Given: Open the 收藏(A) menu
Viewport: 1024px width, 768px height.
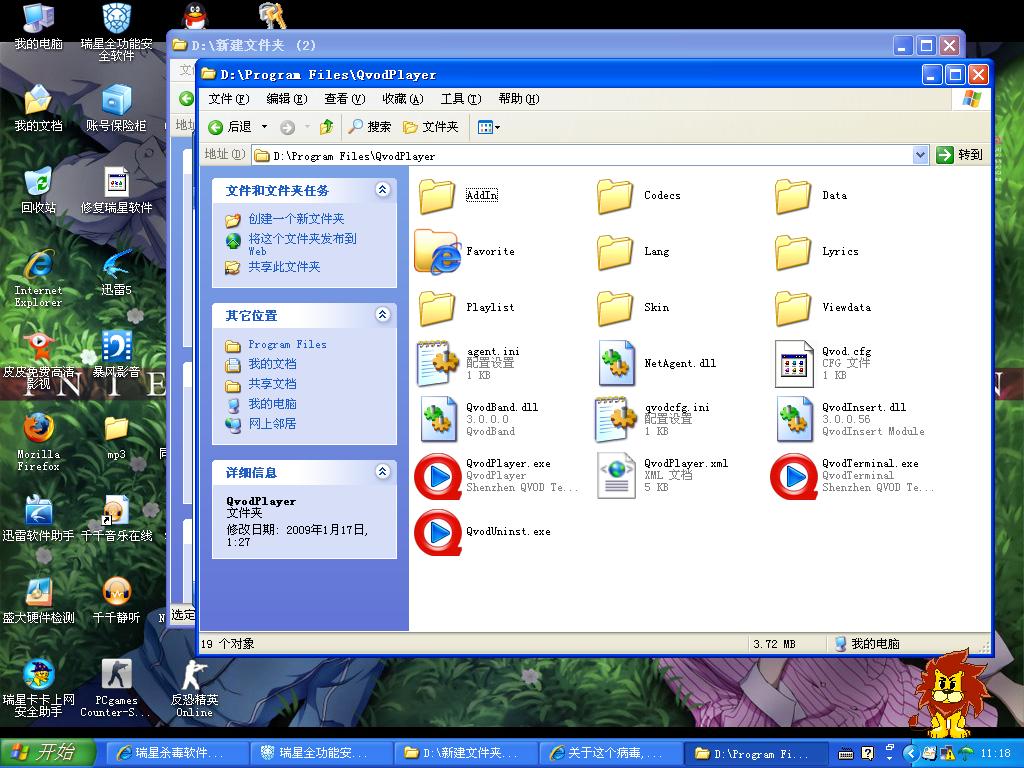Looking at the screenshot, I should (x=402, y=99).
